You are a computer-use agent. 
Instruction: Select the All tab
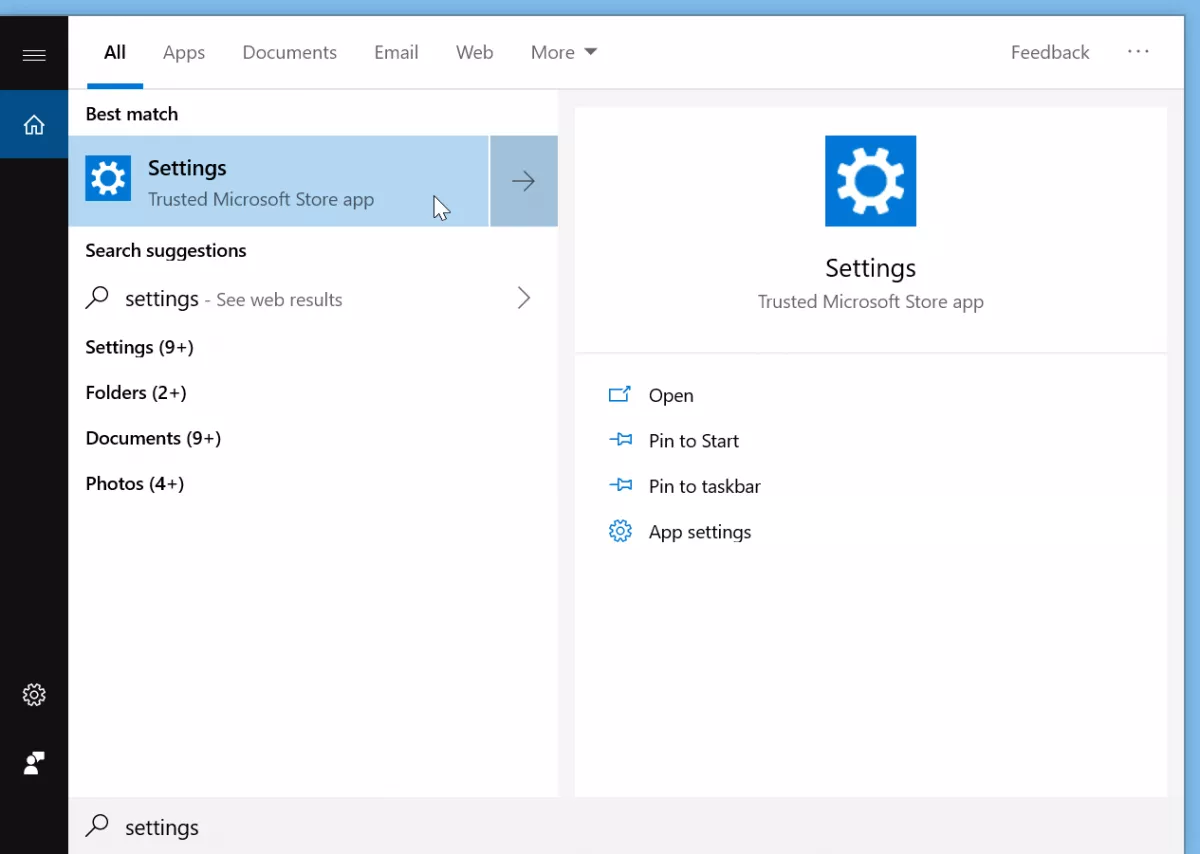[115, 52]
